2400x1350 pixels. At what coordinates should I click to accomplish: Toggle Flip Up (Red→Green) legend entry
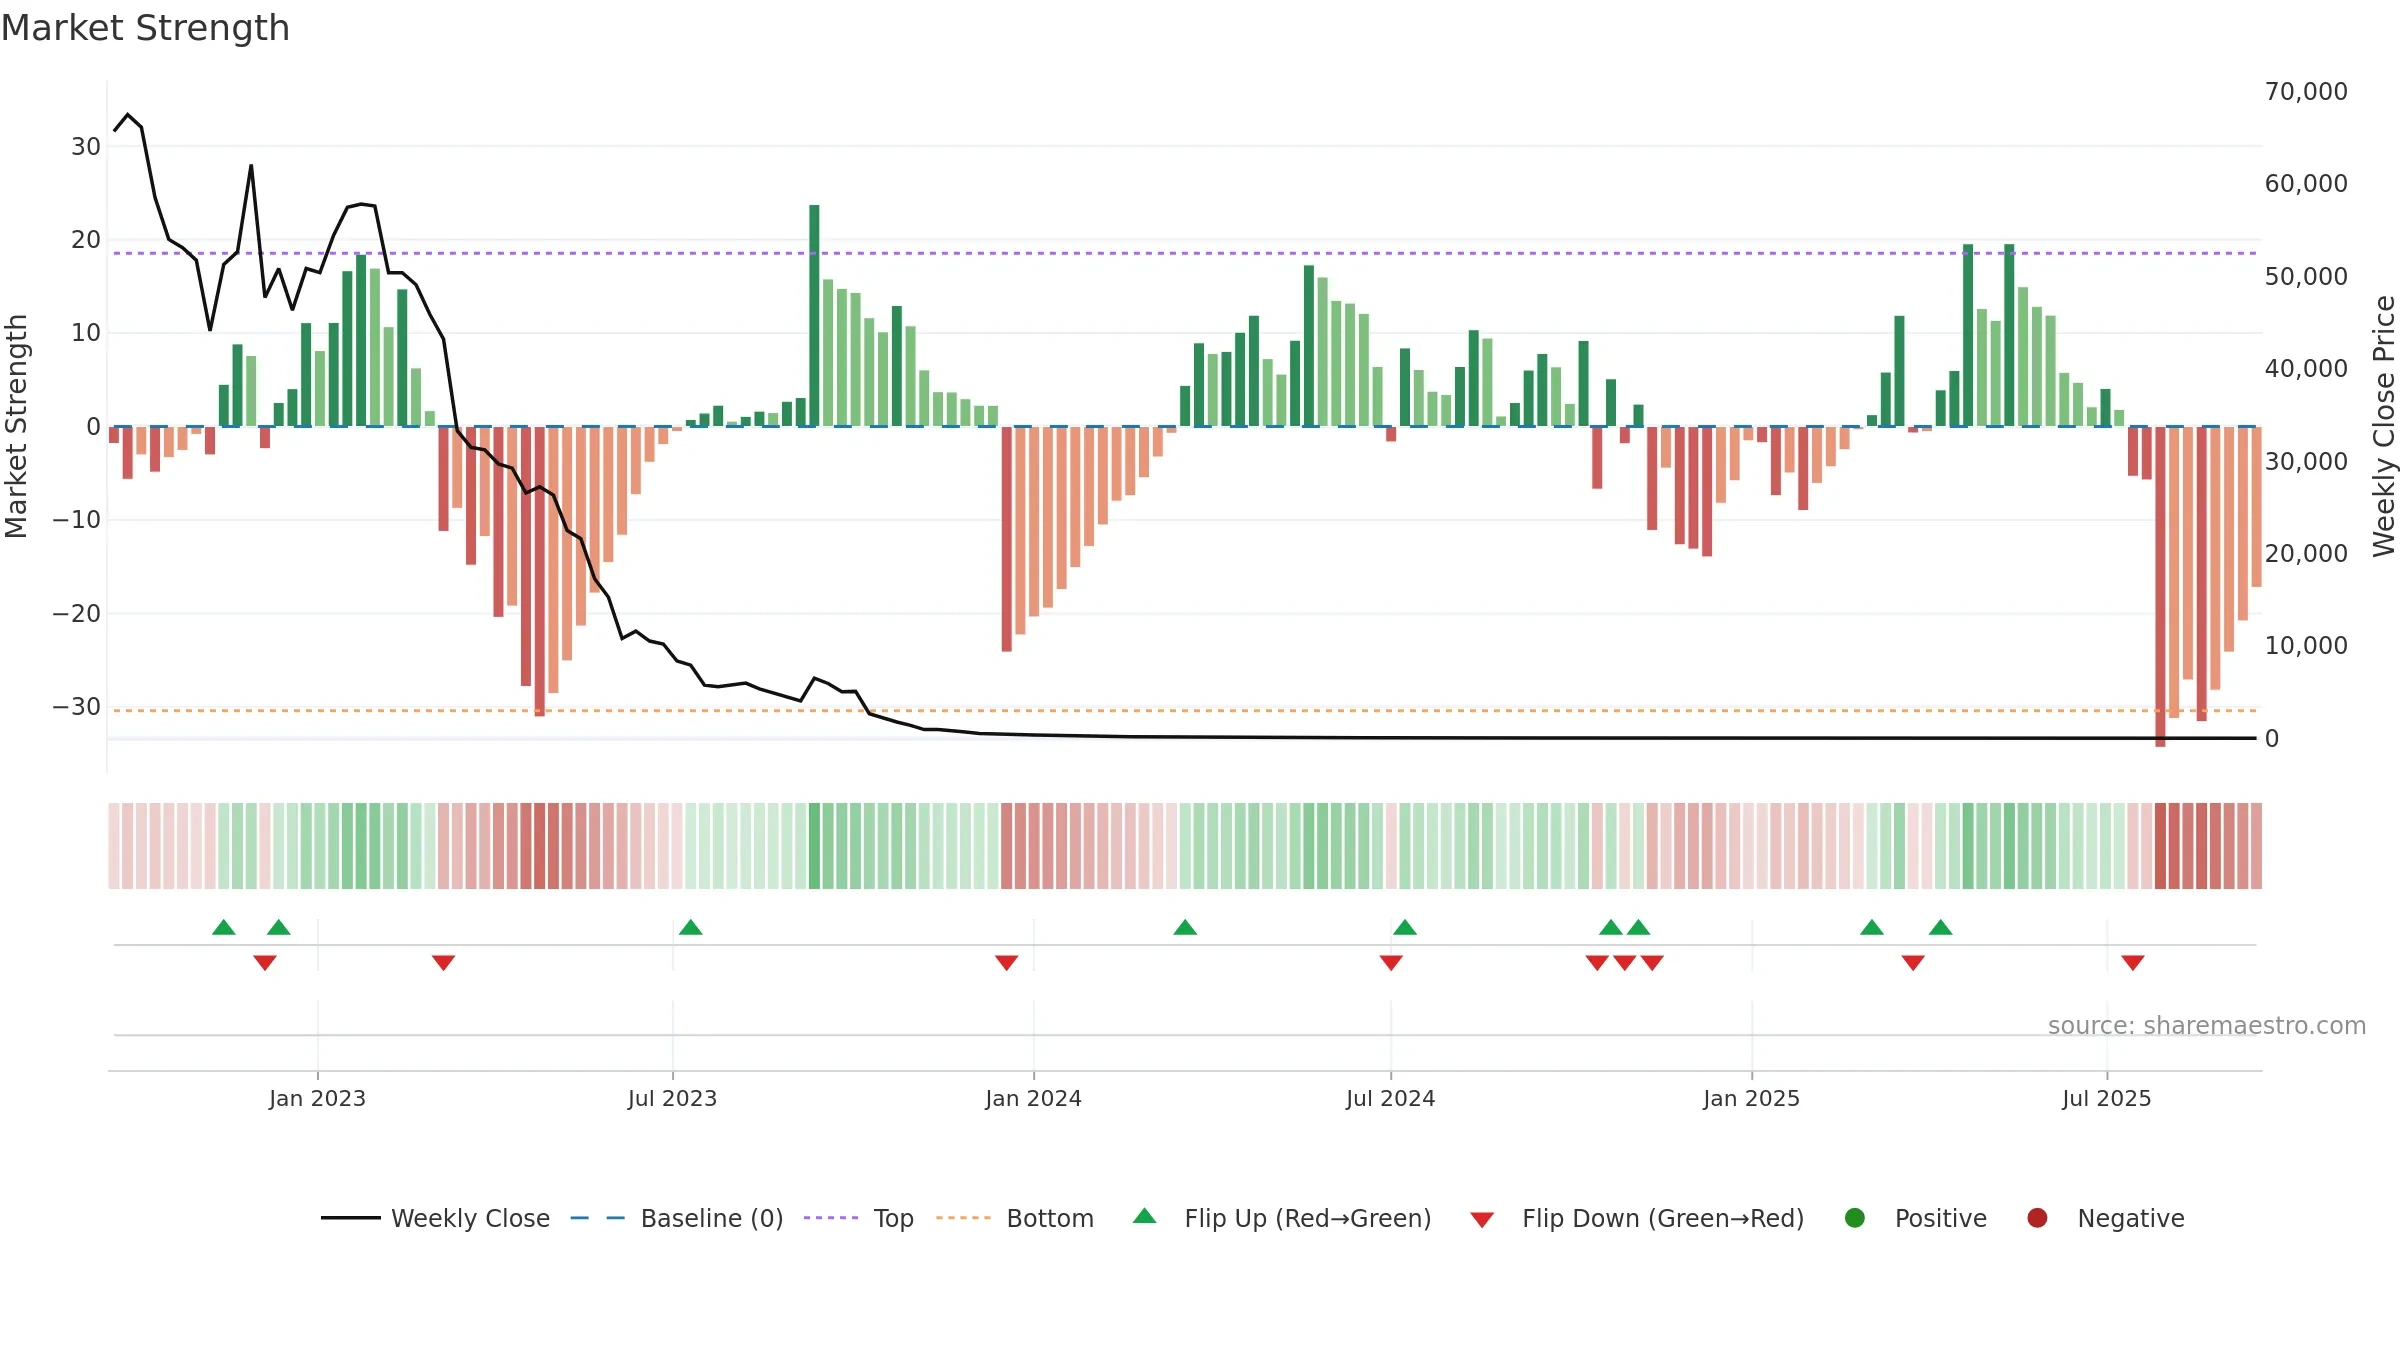[x=1282, y=1218]
